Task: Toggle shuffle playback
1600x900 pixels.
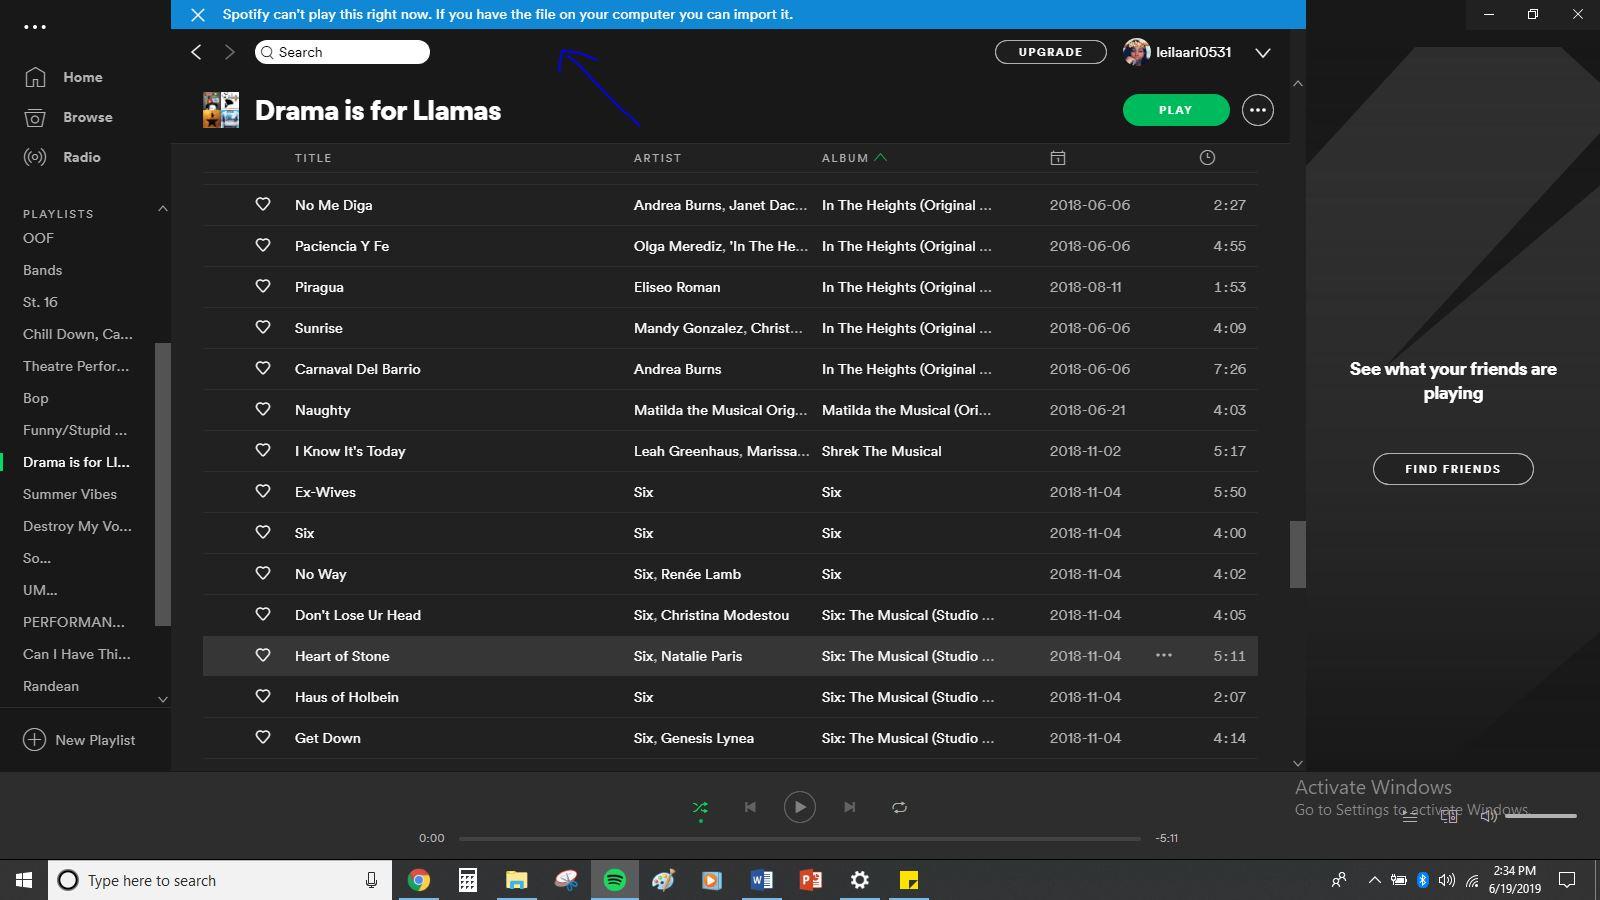Action: click(x=700, y=808)
